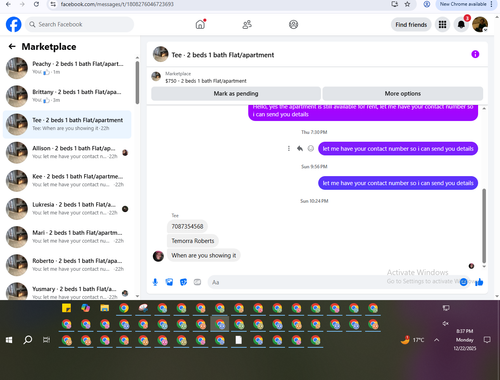
Task: Select the Tee conversation in list
Action: coord(67,124)
